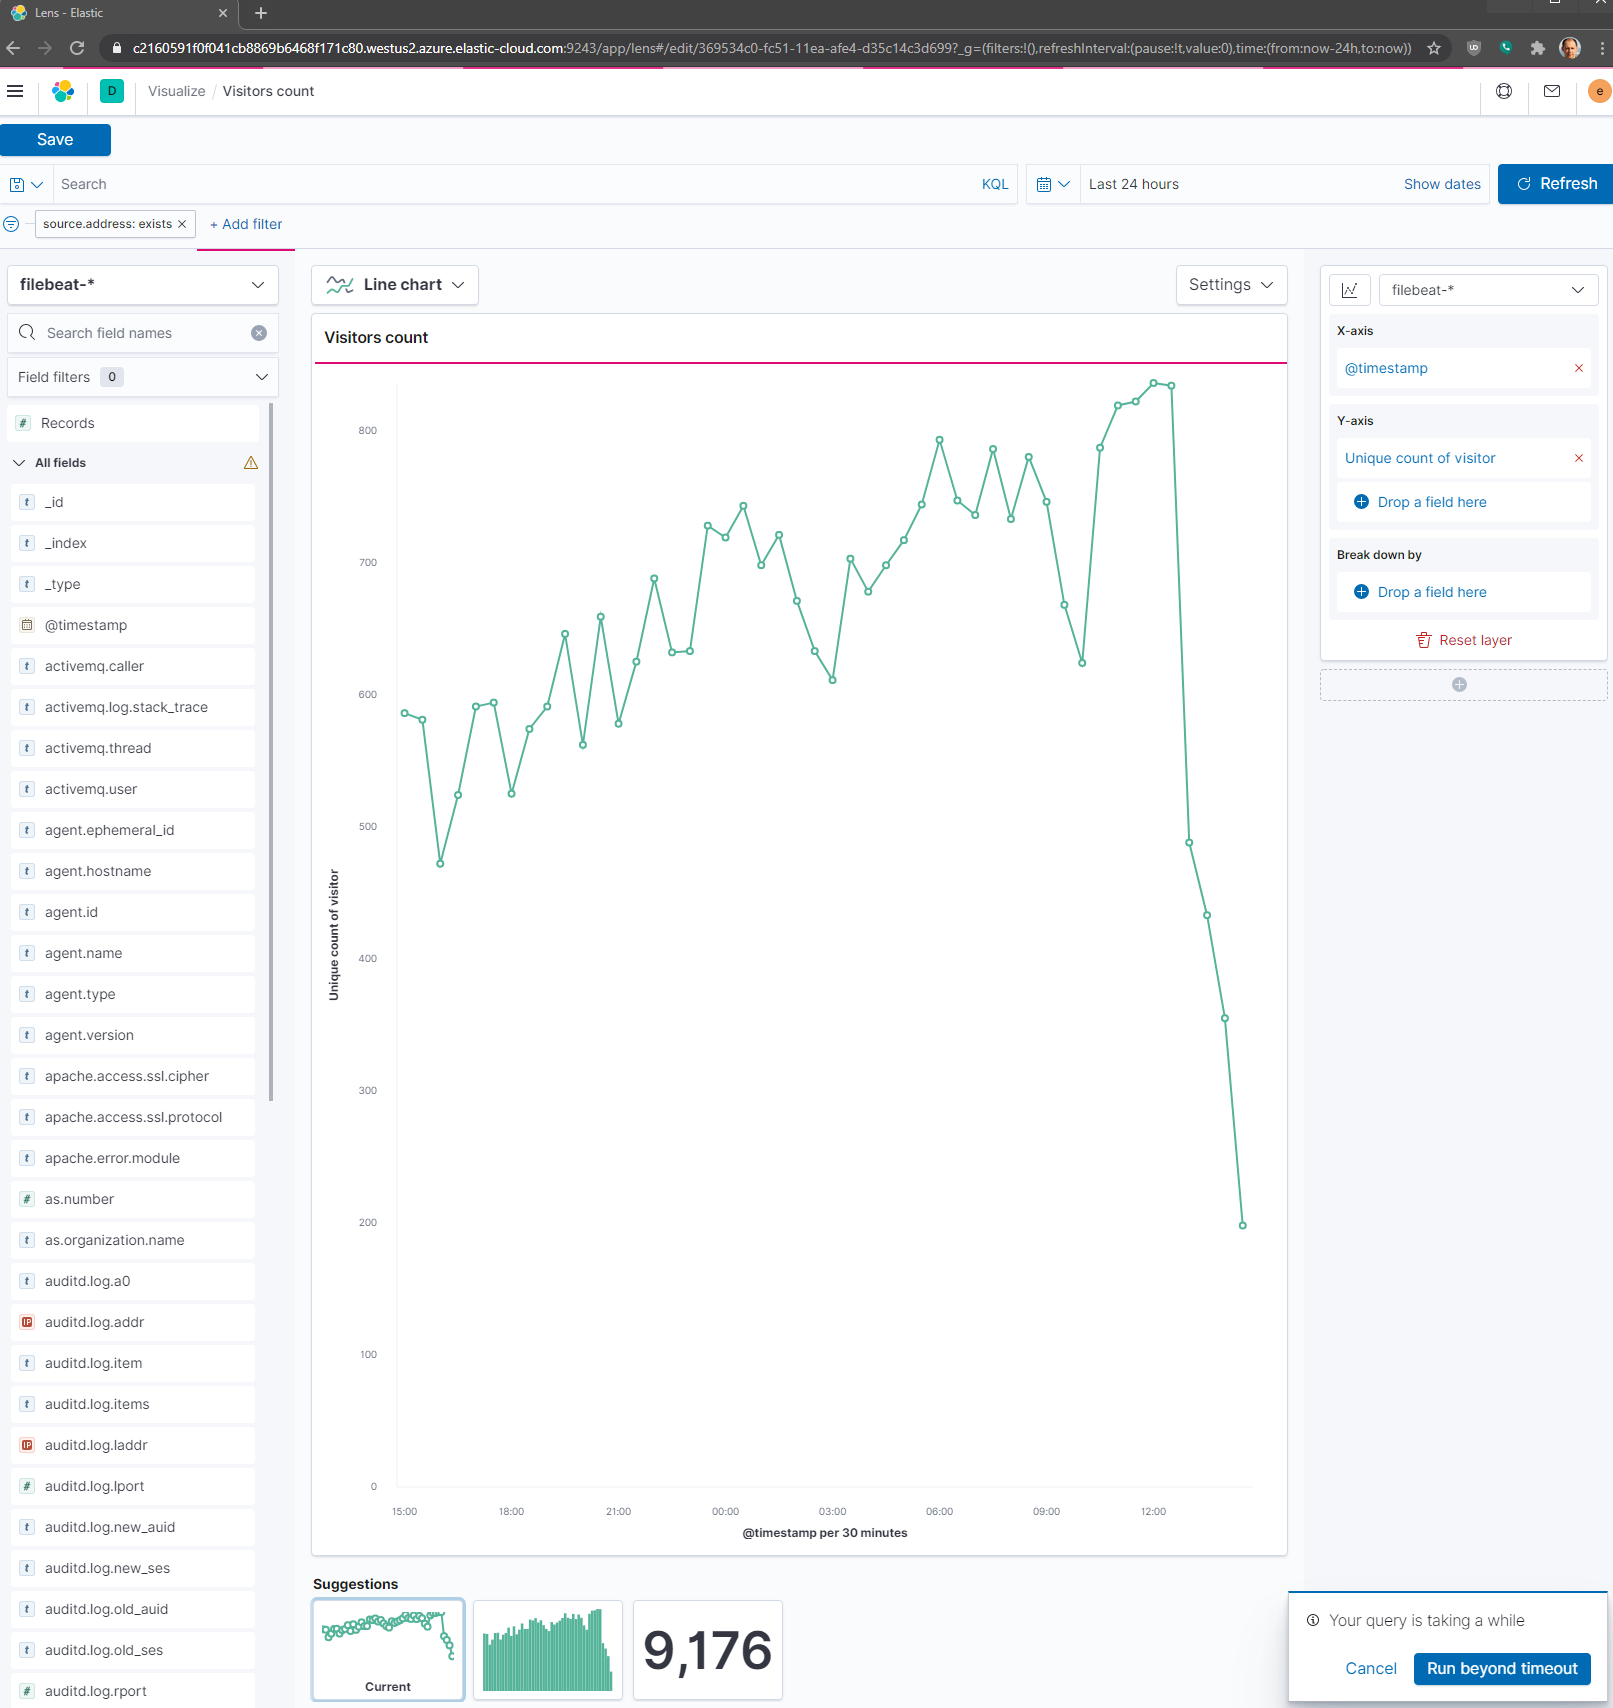Click the All fields warning triangle icon
This screenshot has height=1708, width=1613.
(x=251, y=463)
